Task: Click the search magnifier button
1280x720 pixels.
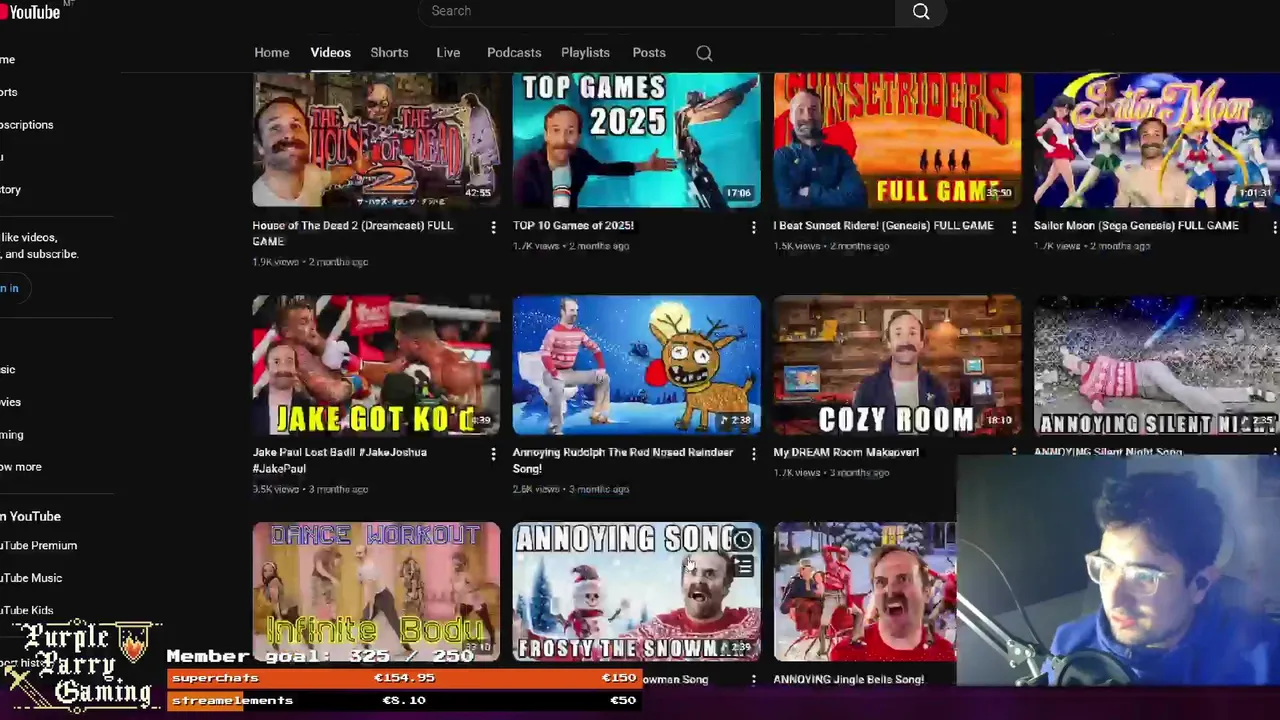Action: click(921, 12)
